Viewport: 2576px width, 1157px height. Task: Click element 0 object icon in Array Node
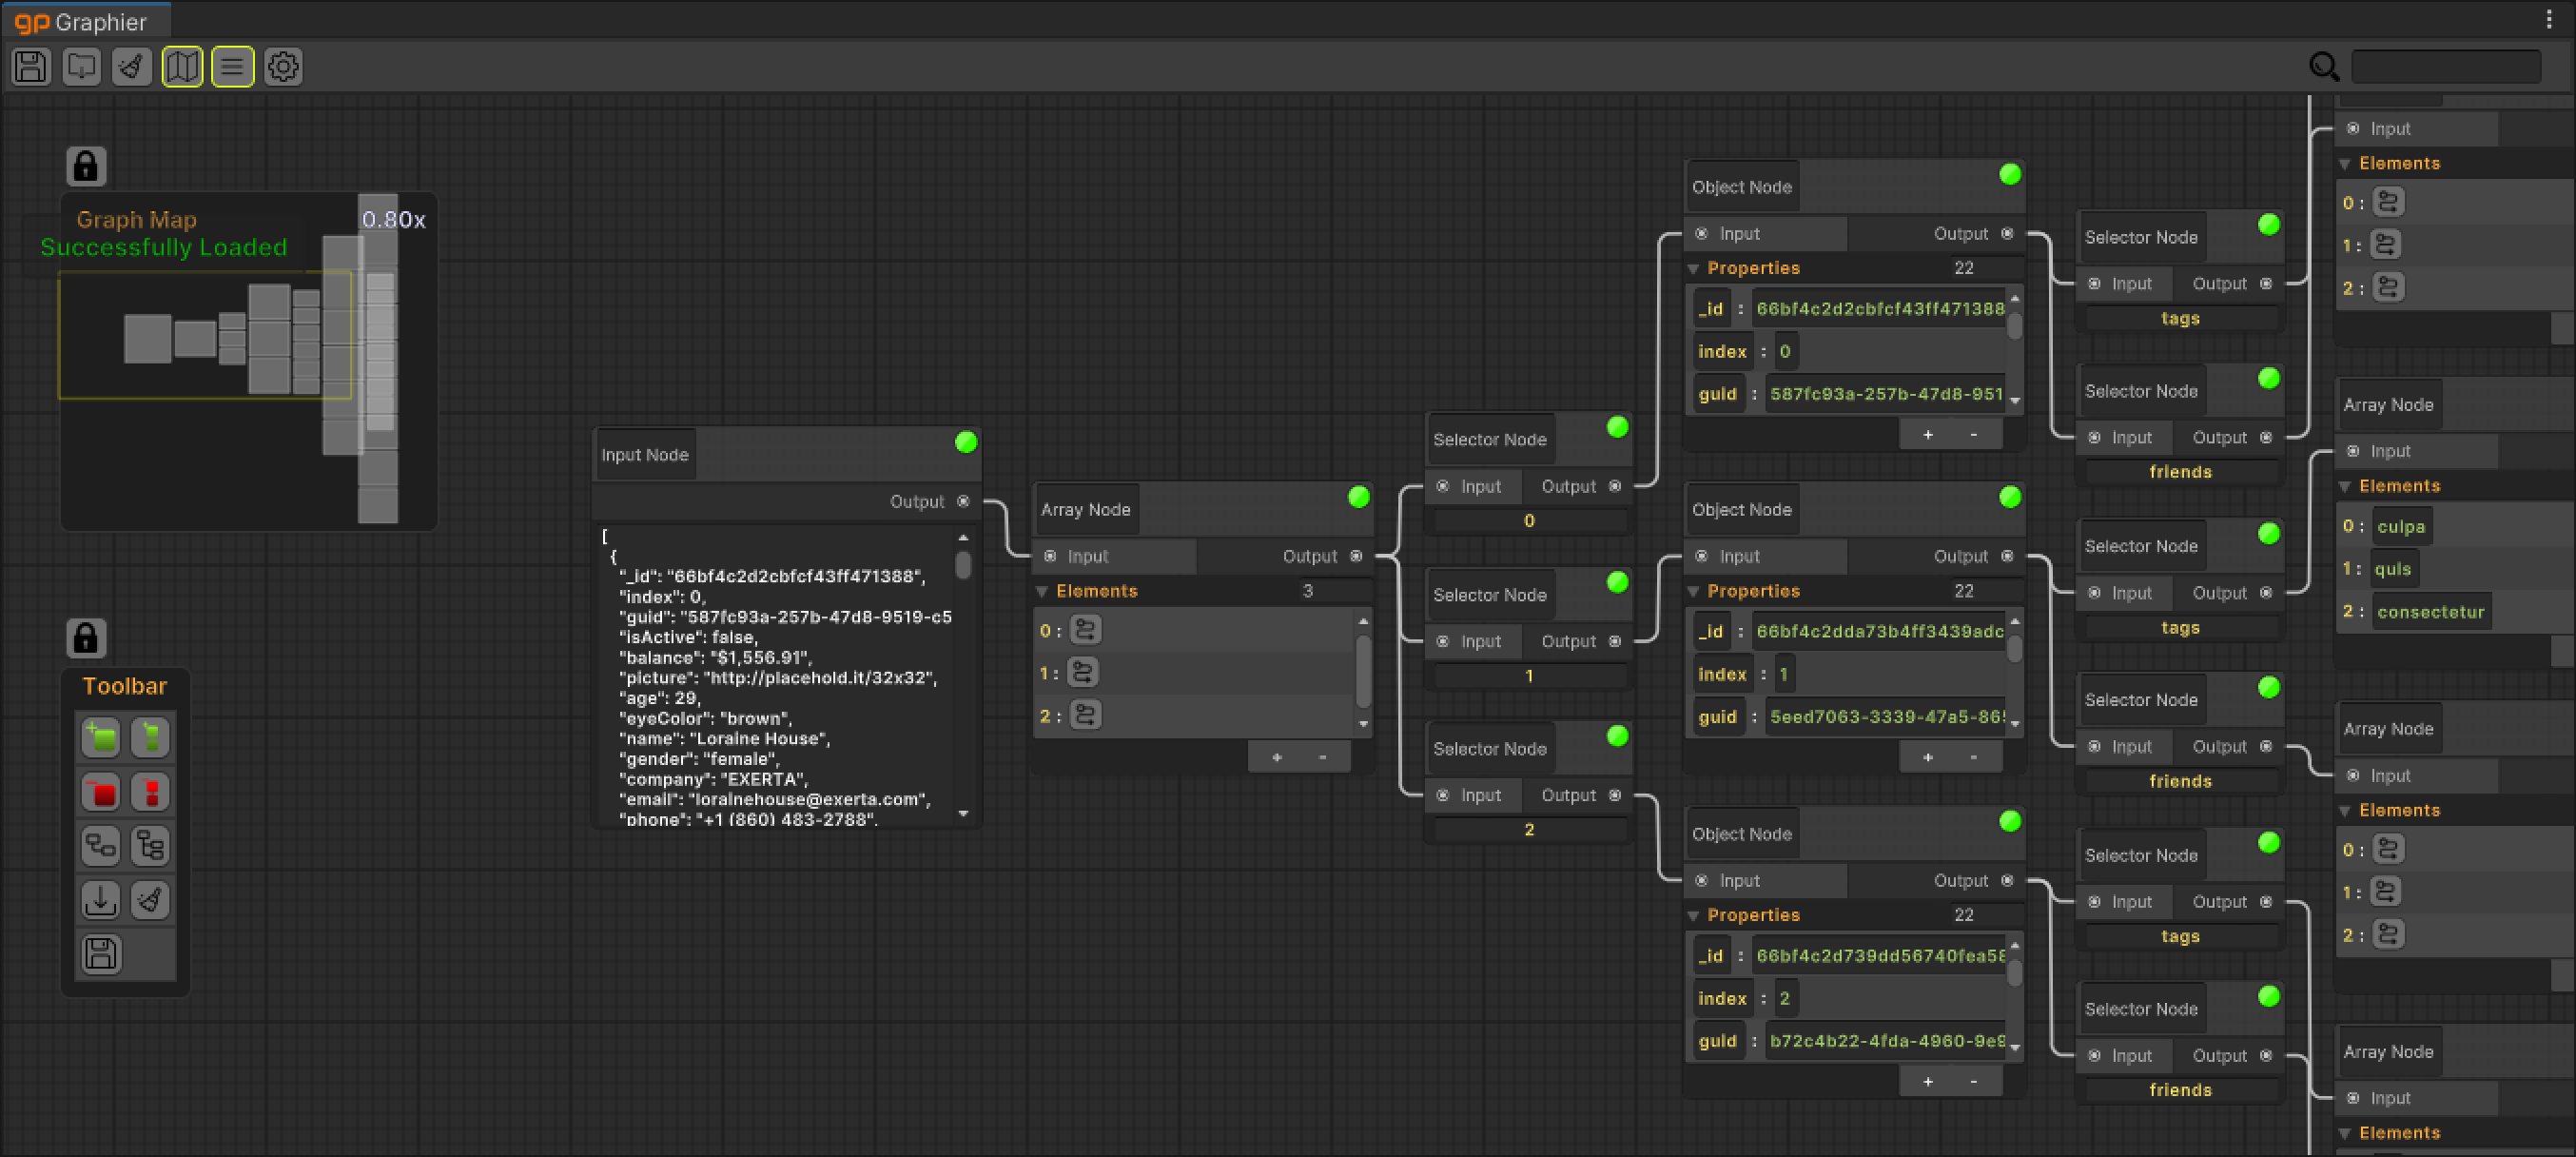click(1085, 630)
